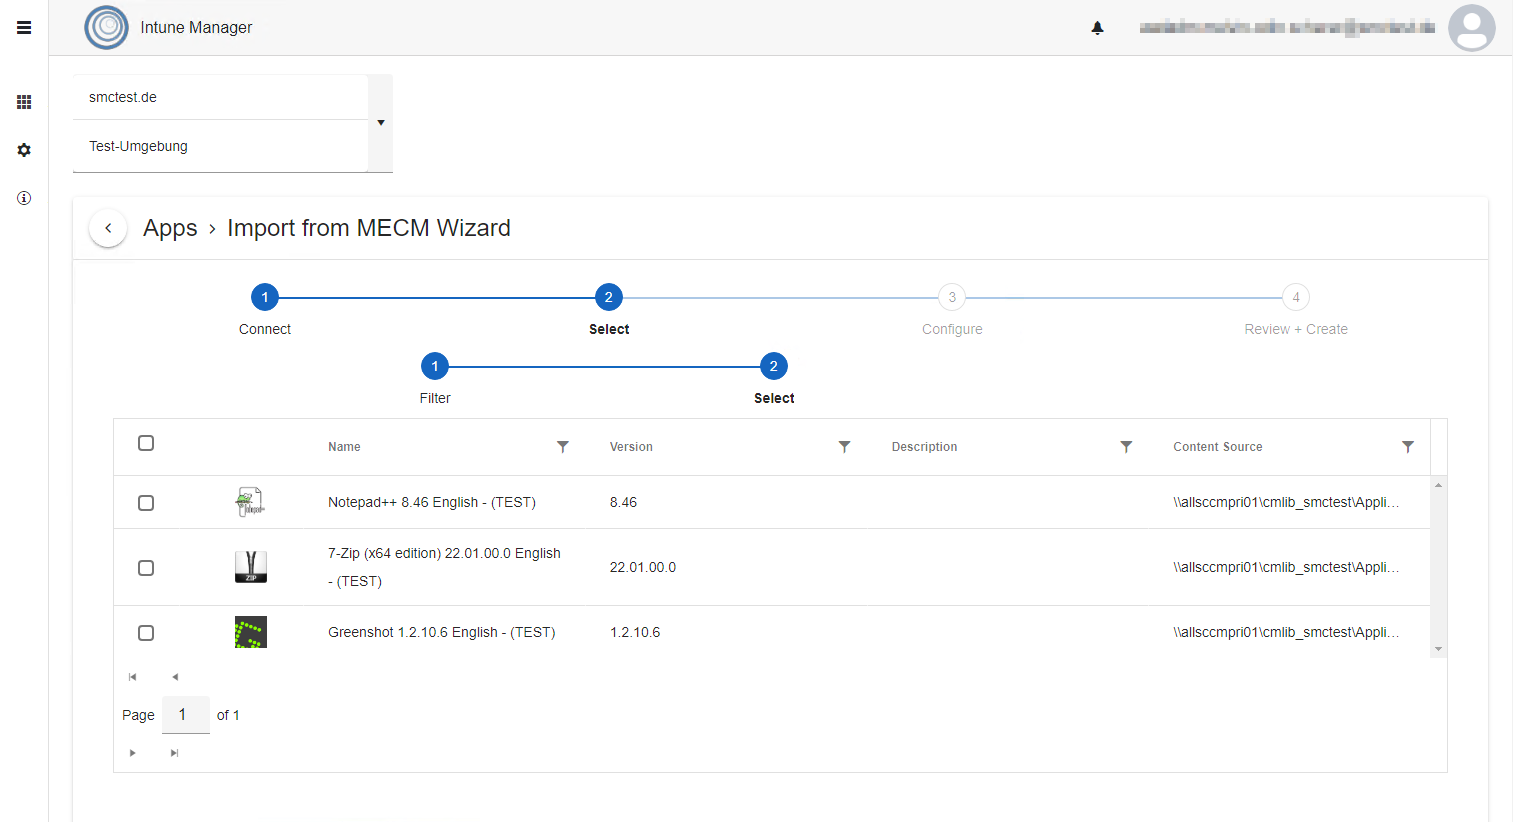Screen dimensions: 1513x822
Task: Check the 7-Zip row checkbox
Action: pyautogui.click(x=146, y=568)
